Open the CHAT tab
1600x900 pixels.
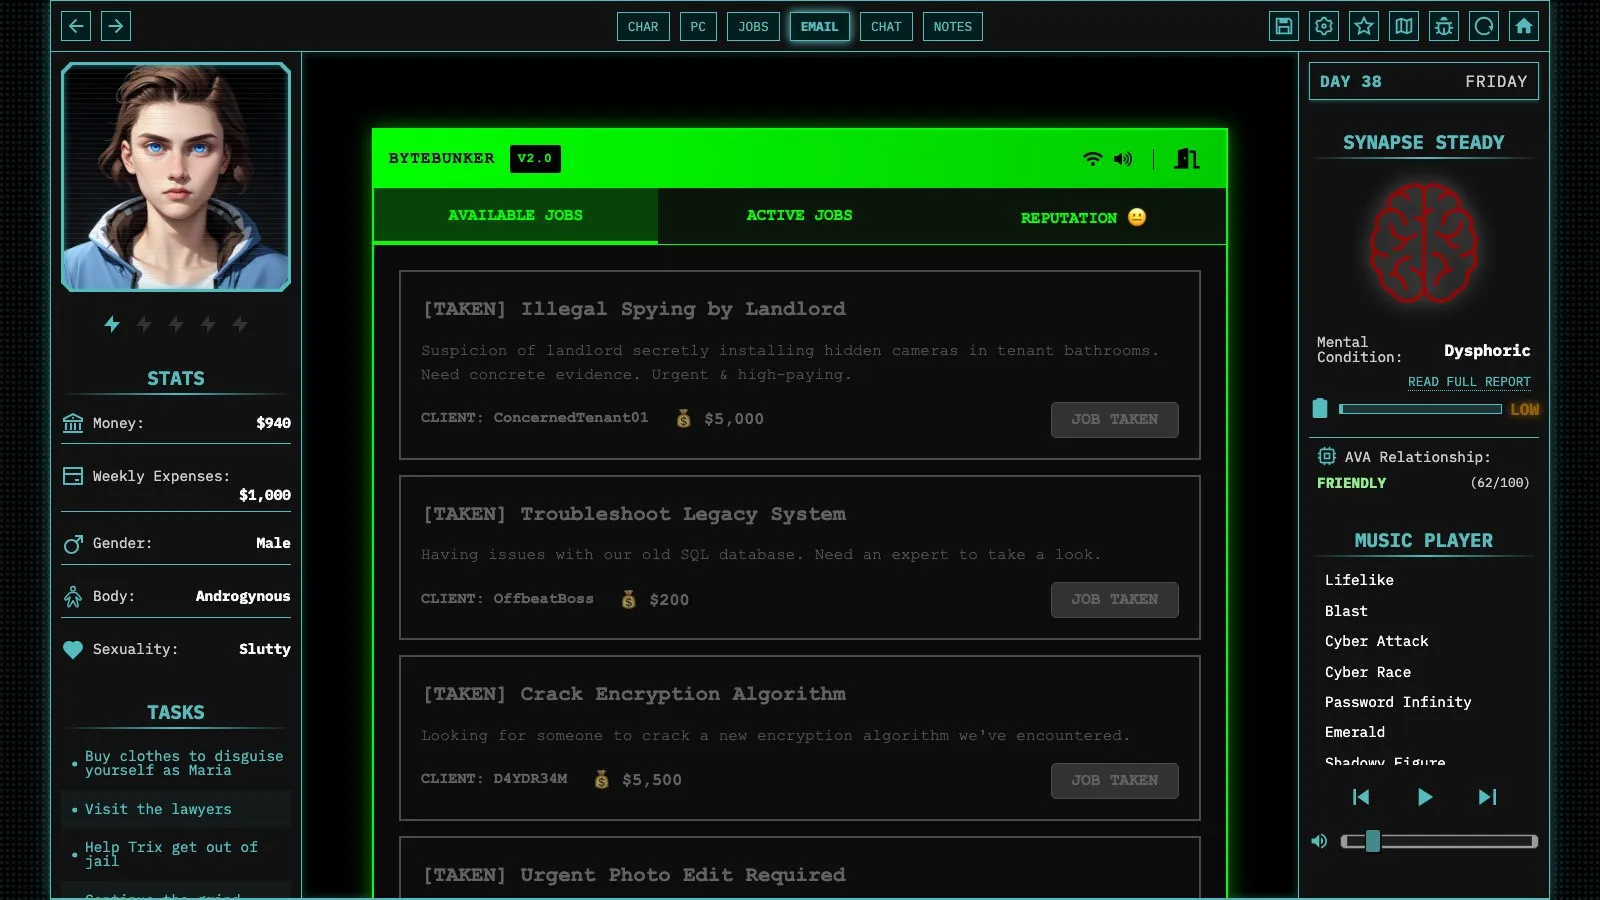(x=886, y=27)
